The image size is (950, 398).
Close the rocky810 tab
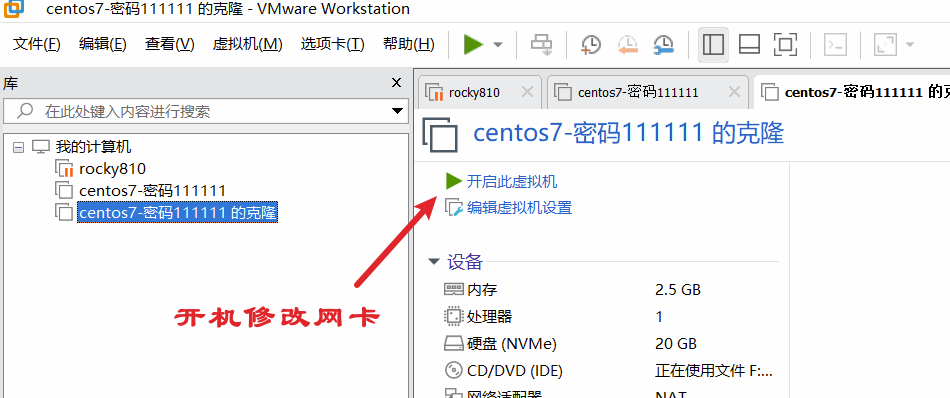(527, 92)
